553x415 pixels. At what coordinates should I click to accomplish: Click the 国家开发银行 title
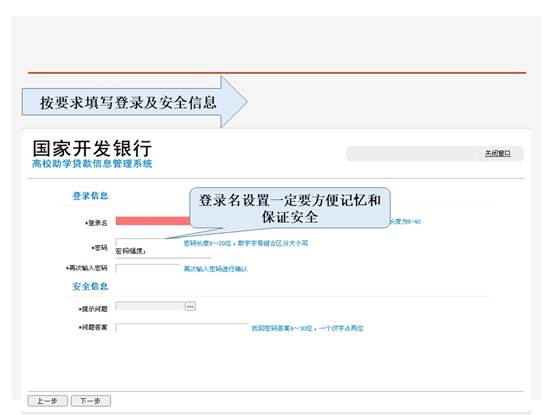click(x=92, y=148)
